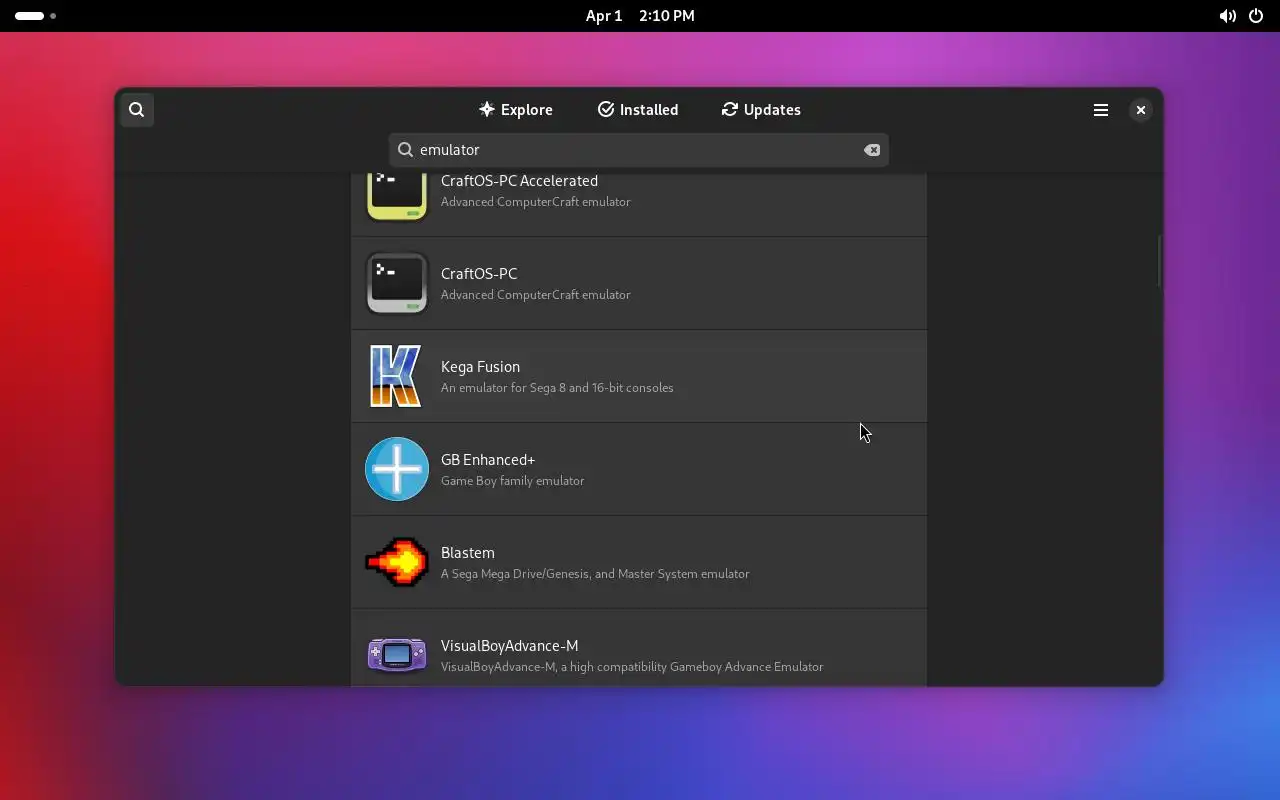
Task: Select the VisualBoyAdvance-M result title
Action: 510,646
